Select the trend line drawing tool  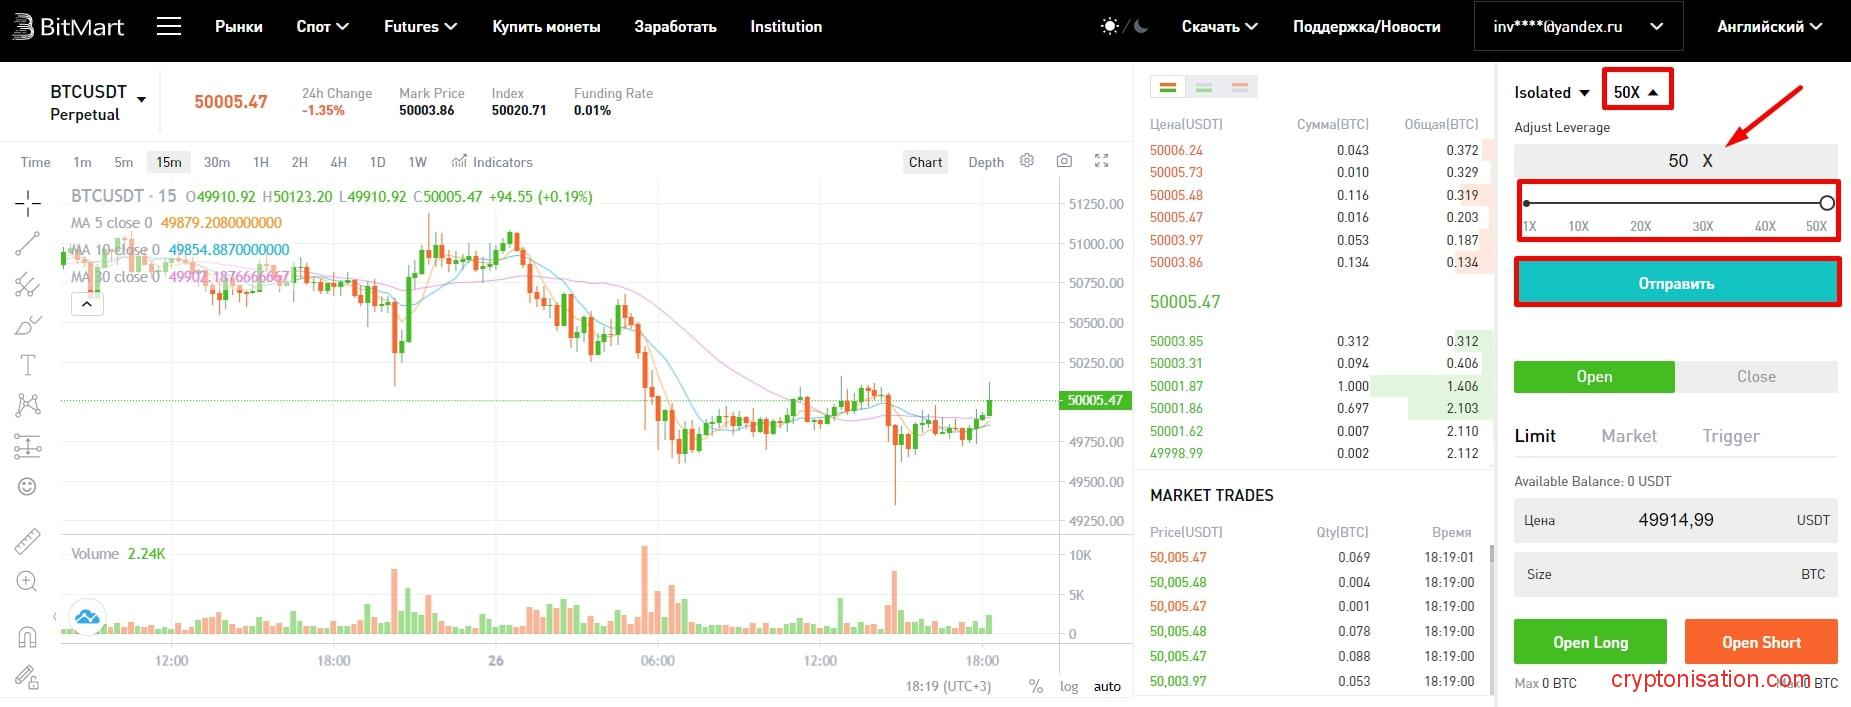28,243
